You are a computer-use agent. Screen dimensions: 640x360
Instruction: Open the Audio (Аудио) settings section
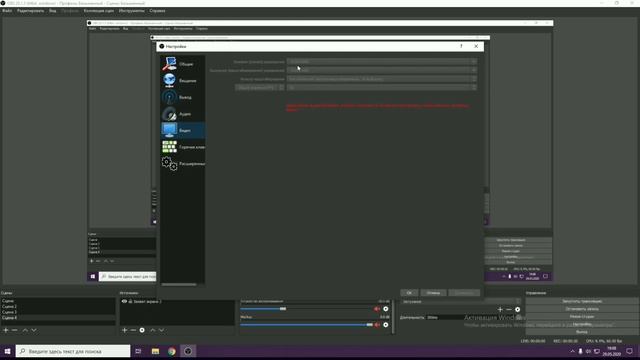182,114
